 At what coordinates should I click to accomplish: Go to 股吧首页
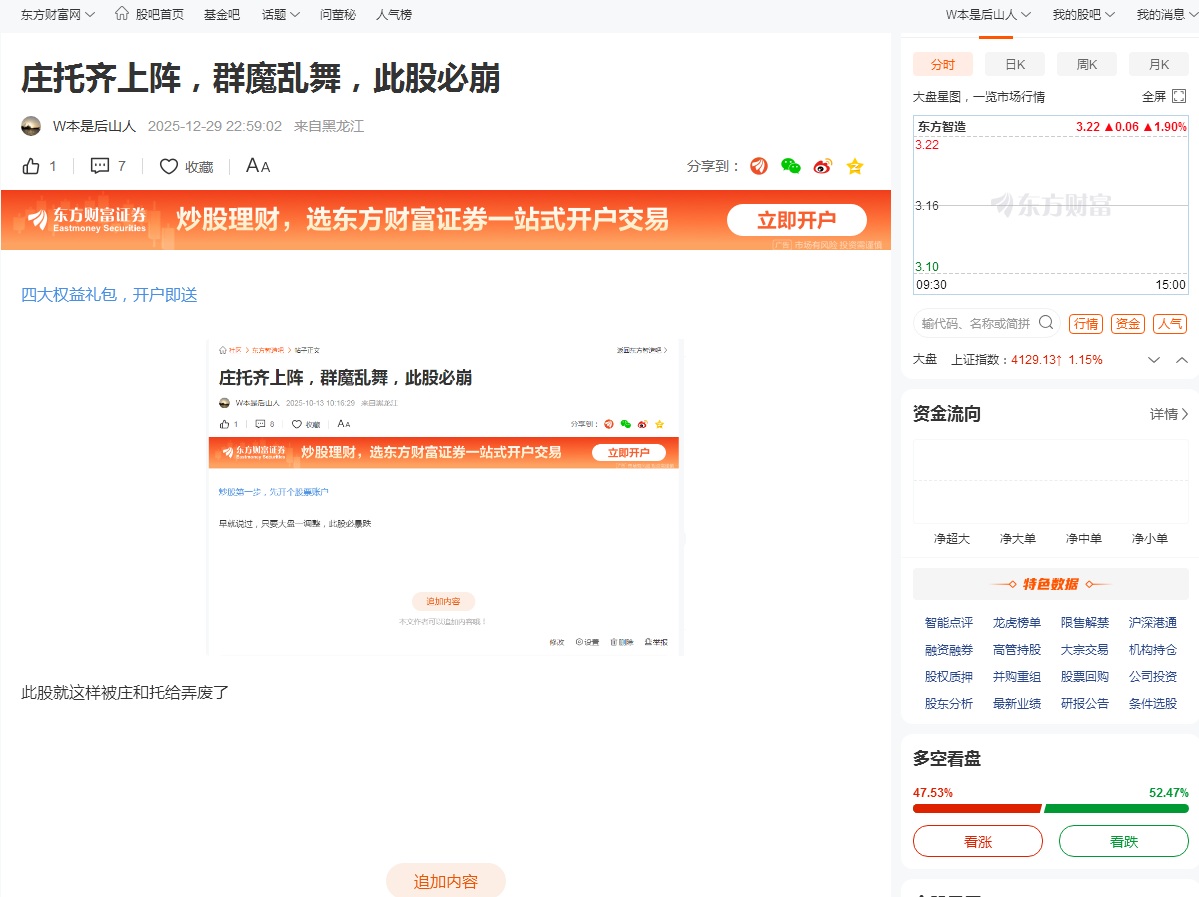160,15
